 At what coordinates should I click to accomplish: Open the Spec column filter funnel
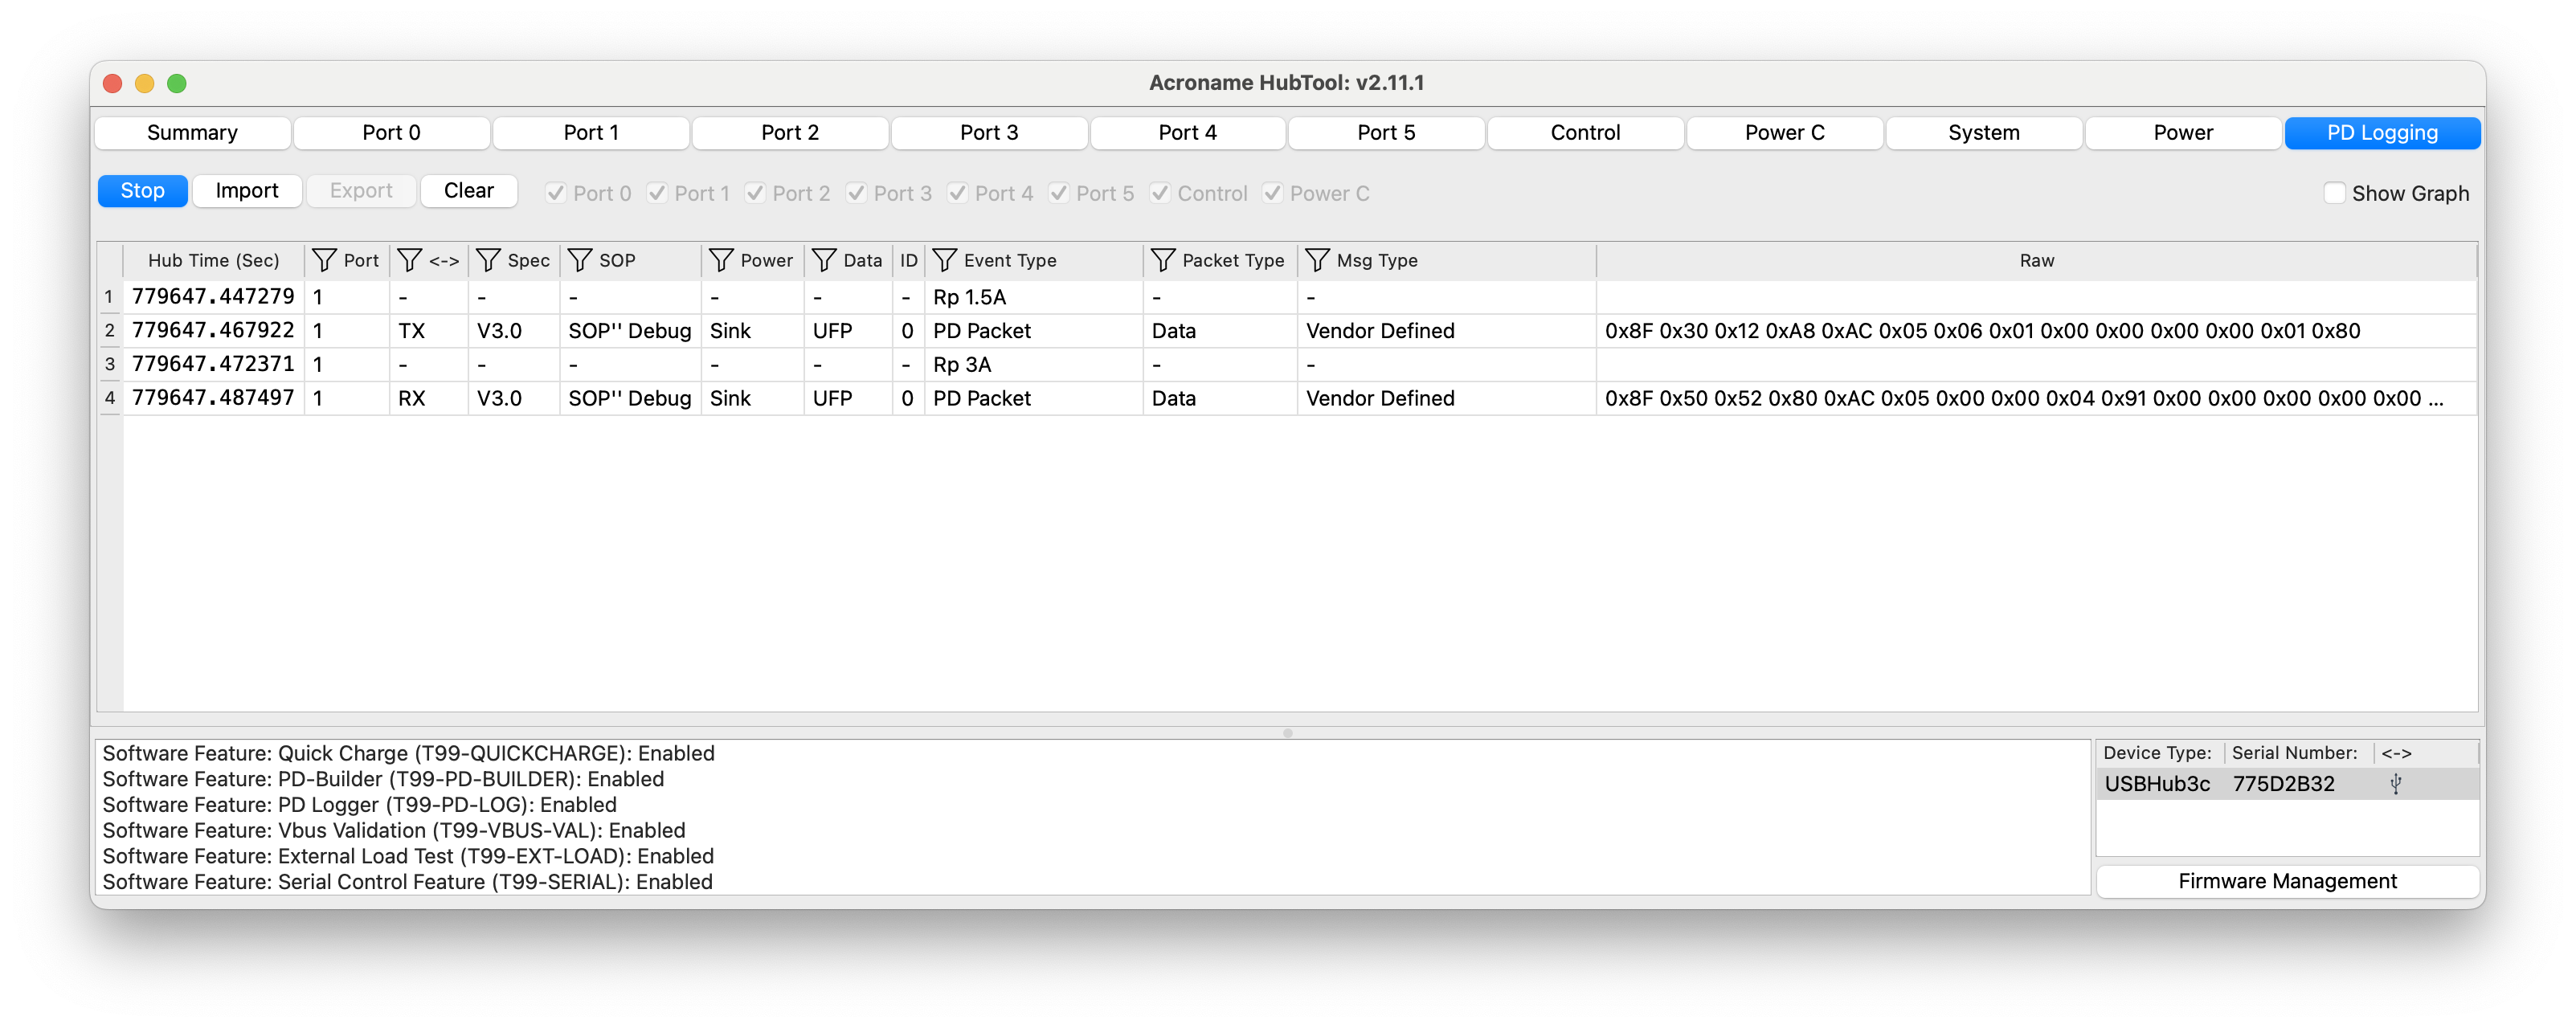point(487,261)
